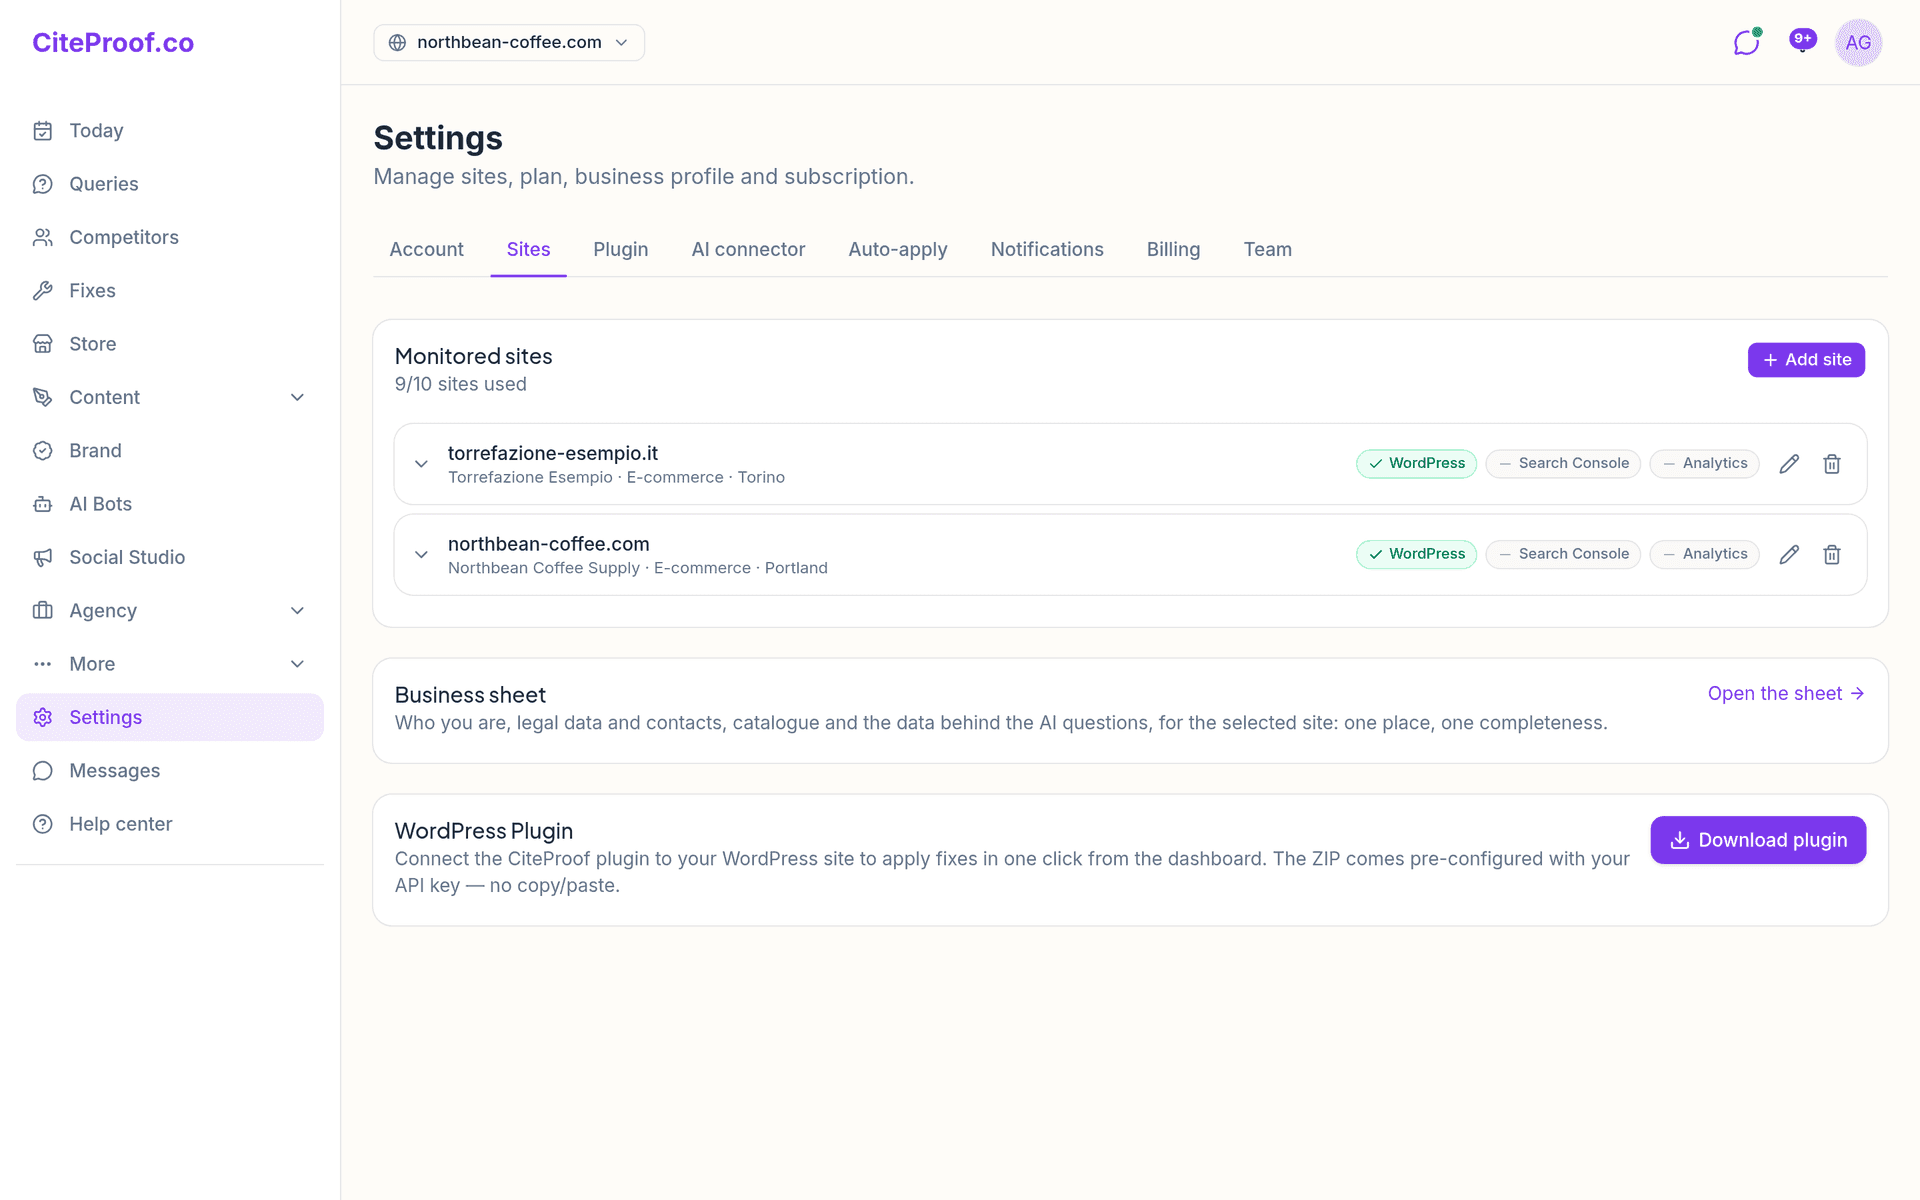Open the northbean-coffee.com site selector dropdown
Image resolution: width=1920 pixels, height=1200 pixels.
tap(509, 43)
